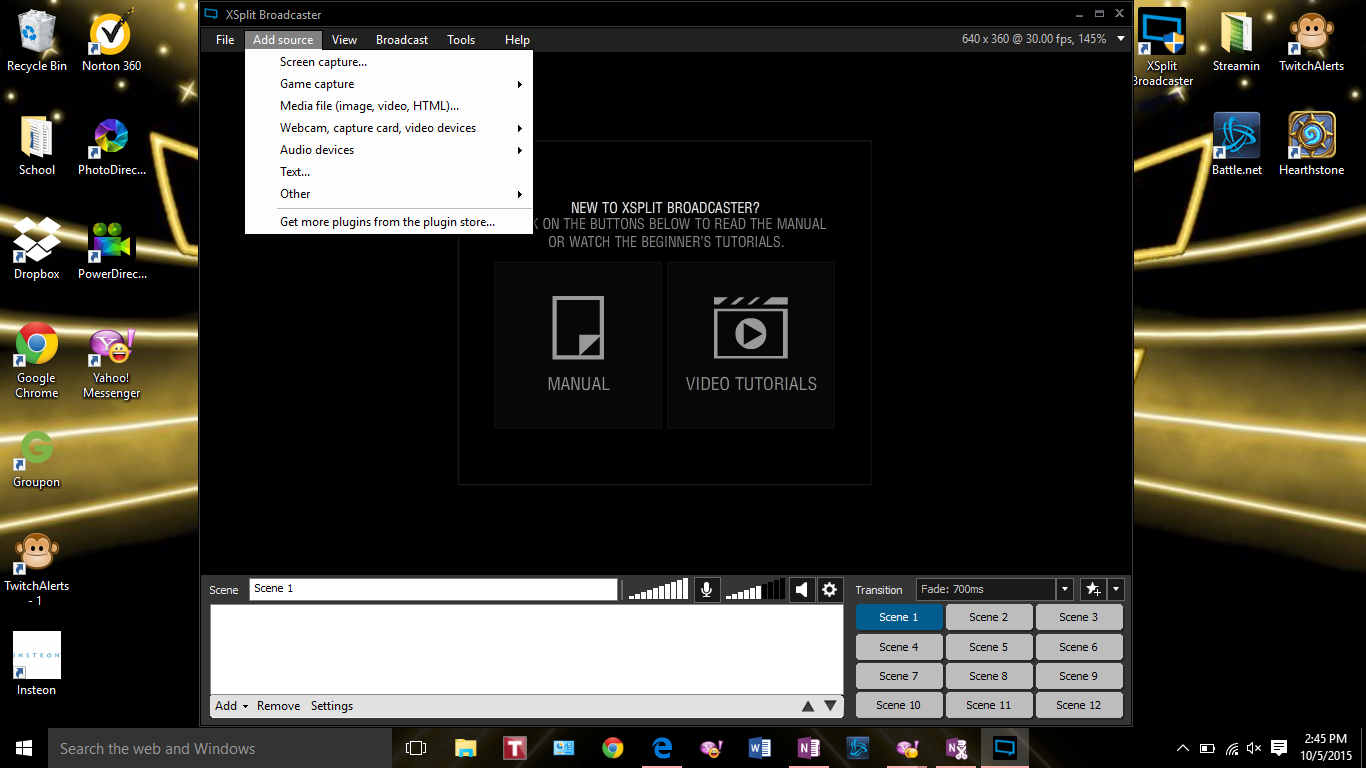This screenshot has width=1366, height=768.
Task: Open the Fade: 700ms transition dropdown
Action: point(1063,589)
